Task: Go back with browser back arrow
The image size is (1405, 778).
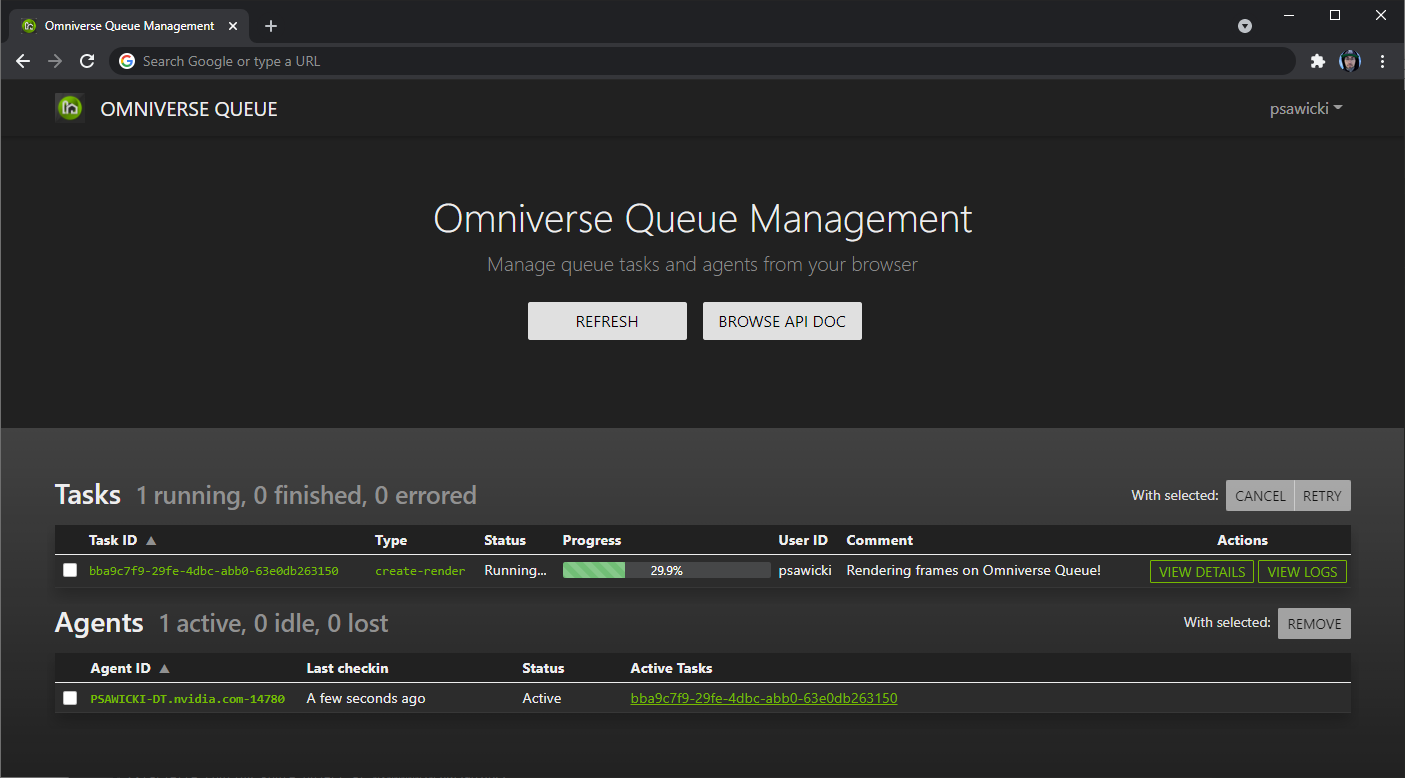Action: pyautogui.click(x=23, y=61)
